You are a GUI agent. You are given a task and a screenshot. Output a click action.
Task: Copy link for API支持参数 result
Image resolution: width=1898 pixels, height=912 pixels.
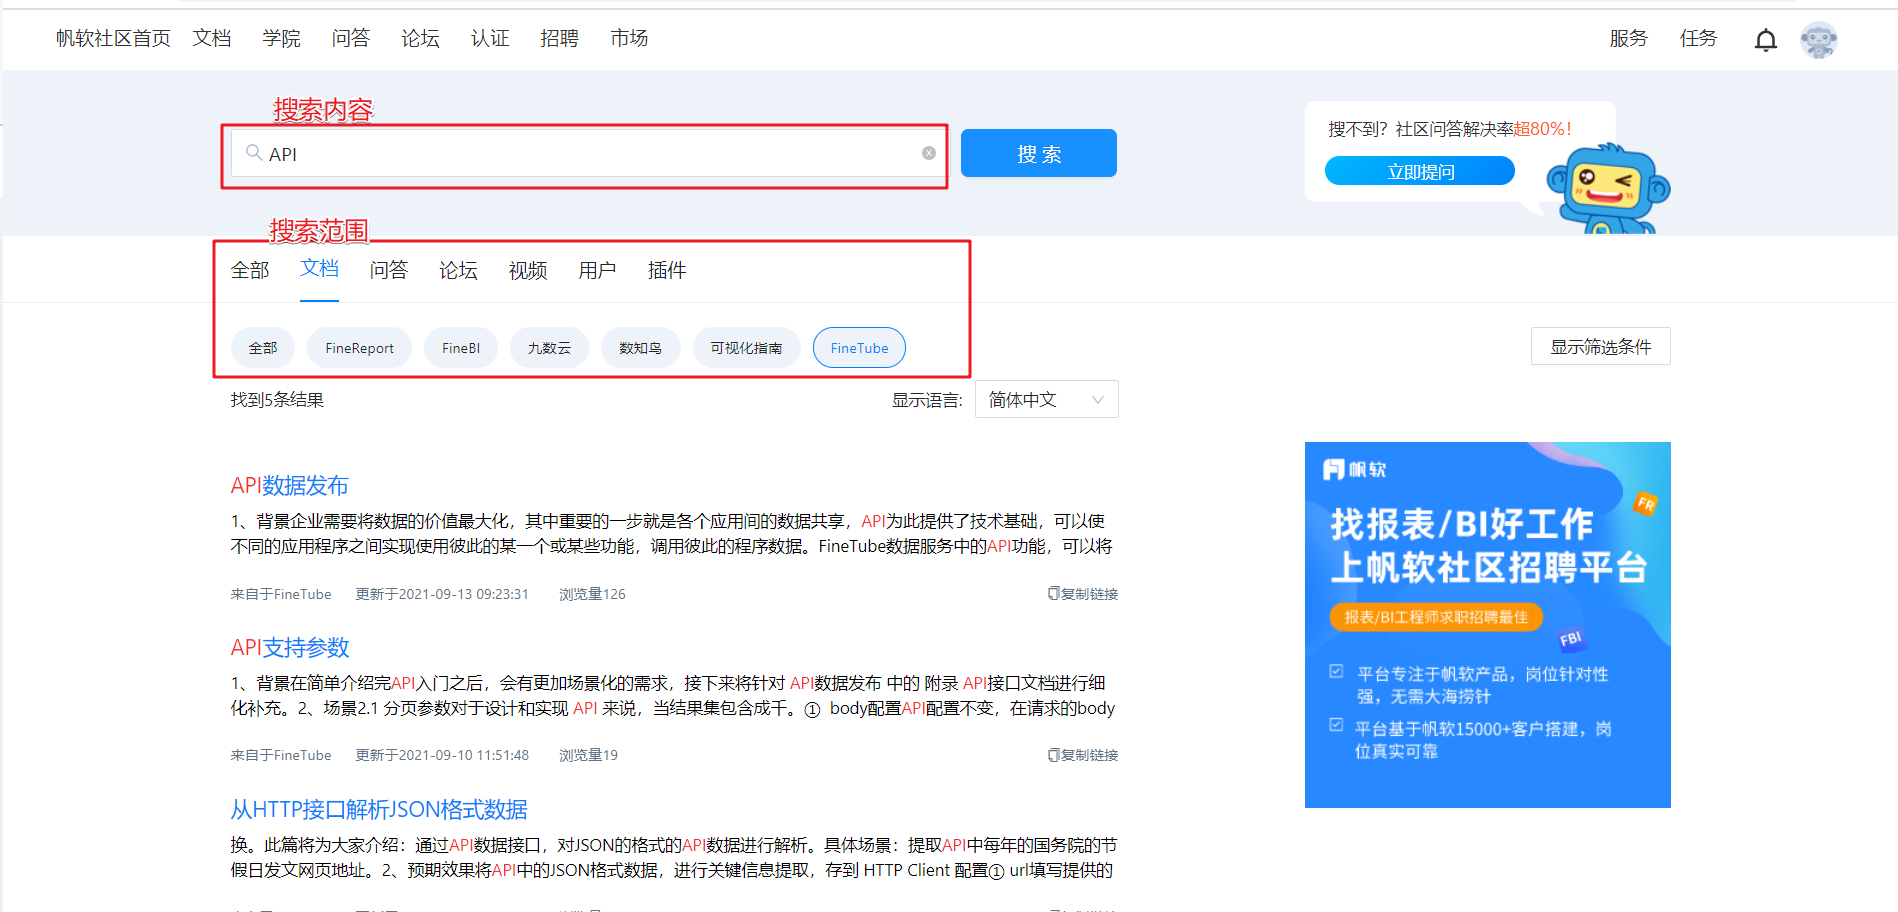point(1083,755)
